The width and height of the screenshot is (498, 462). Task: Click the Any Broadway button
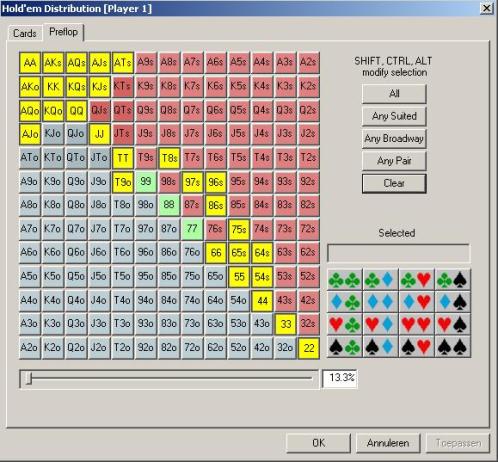point(394,138)
